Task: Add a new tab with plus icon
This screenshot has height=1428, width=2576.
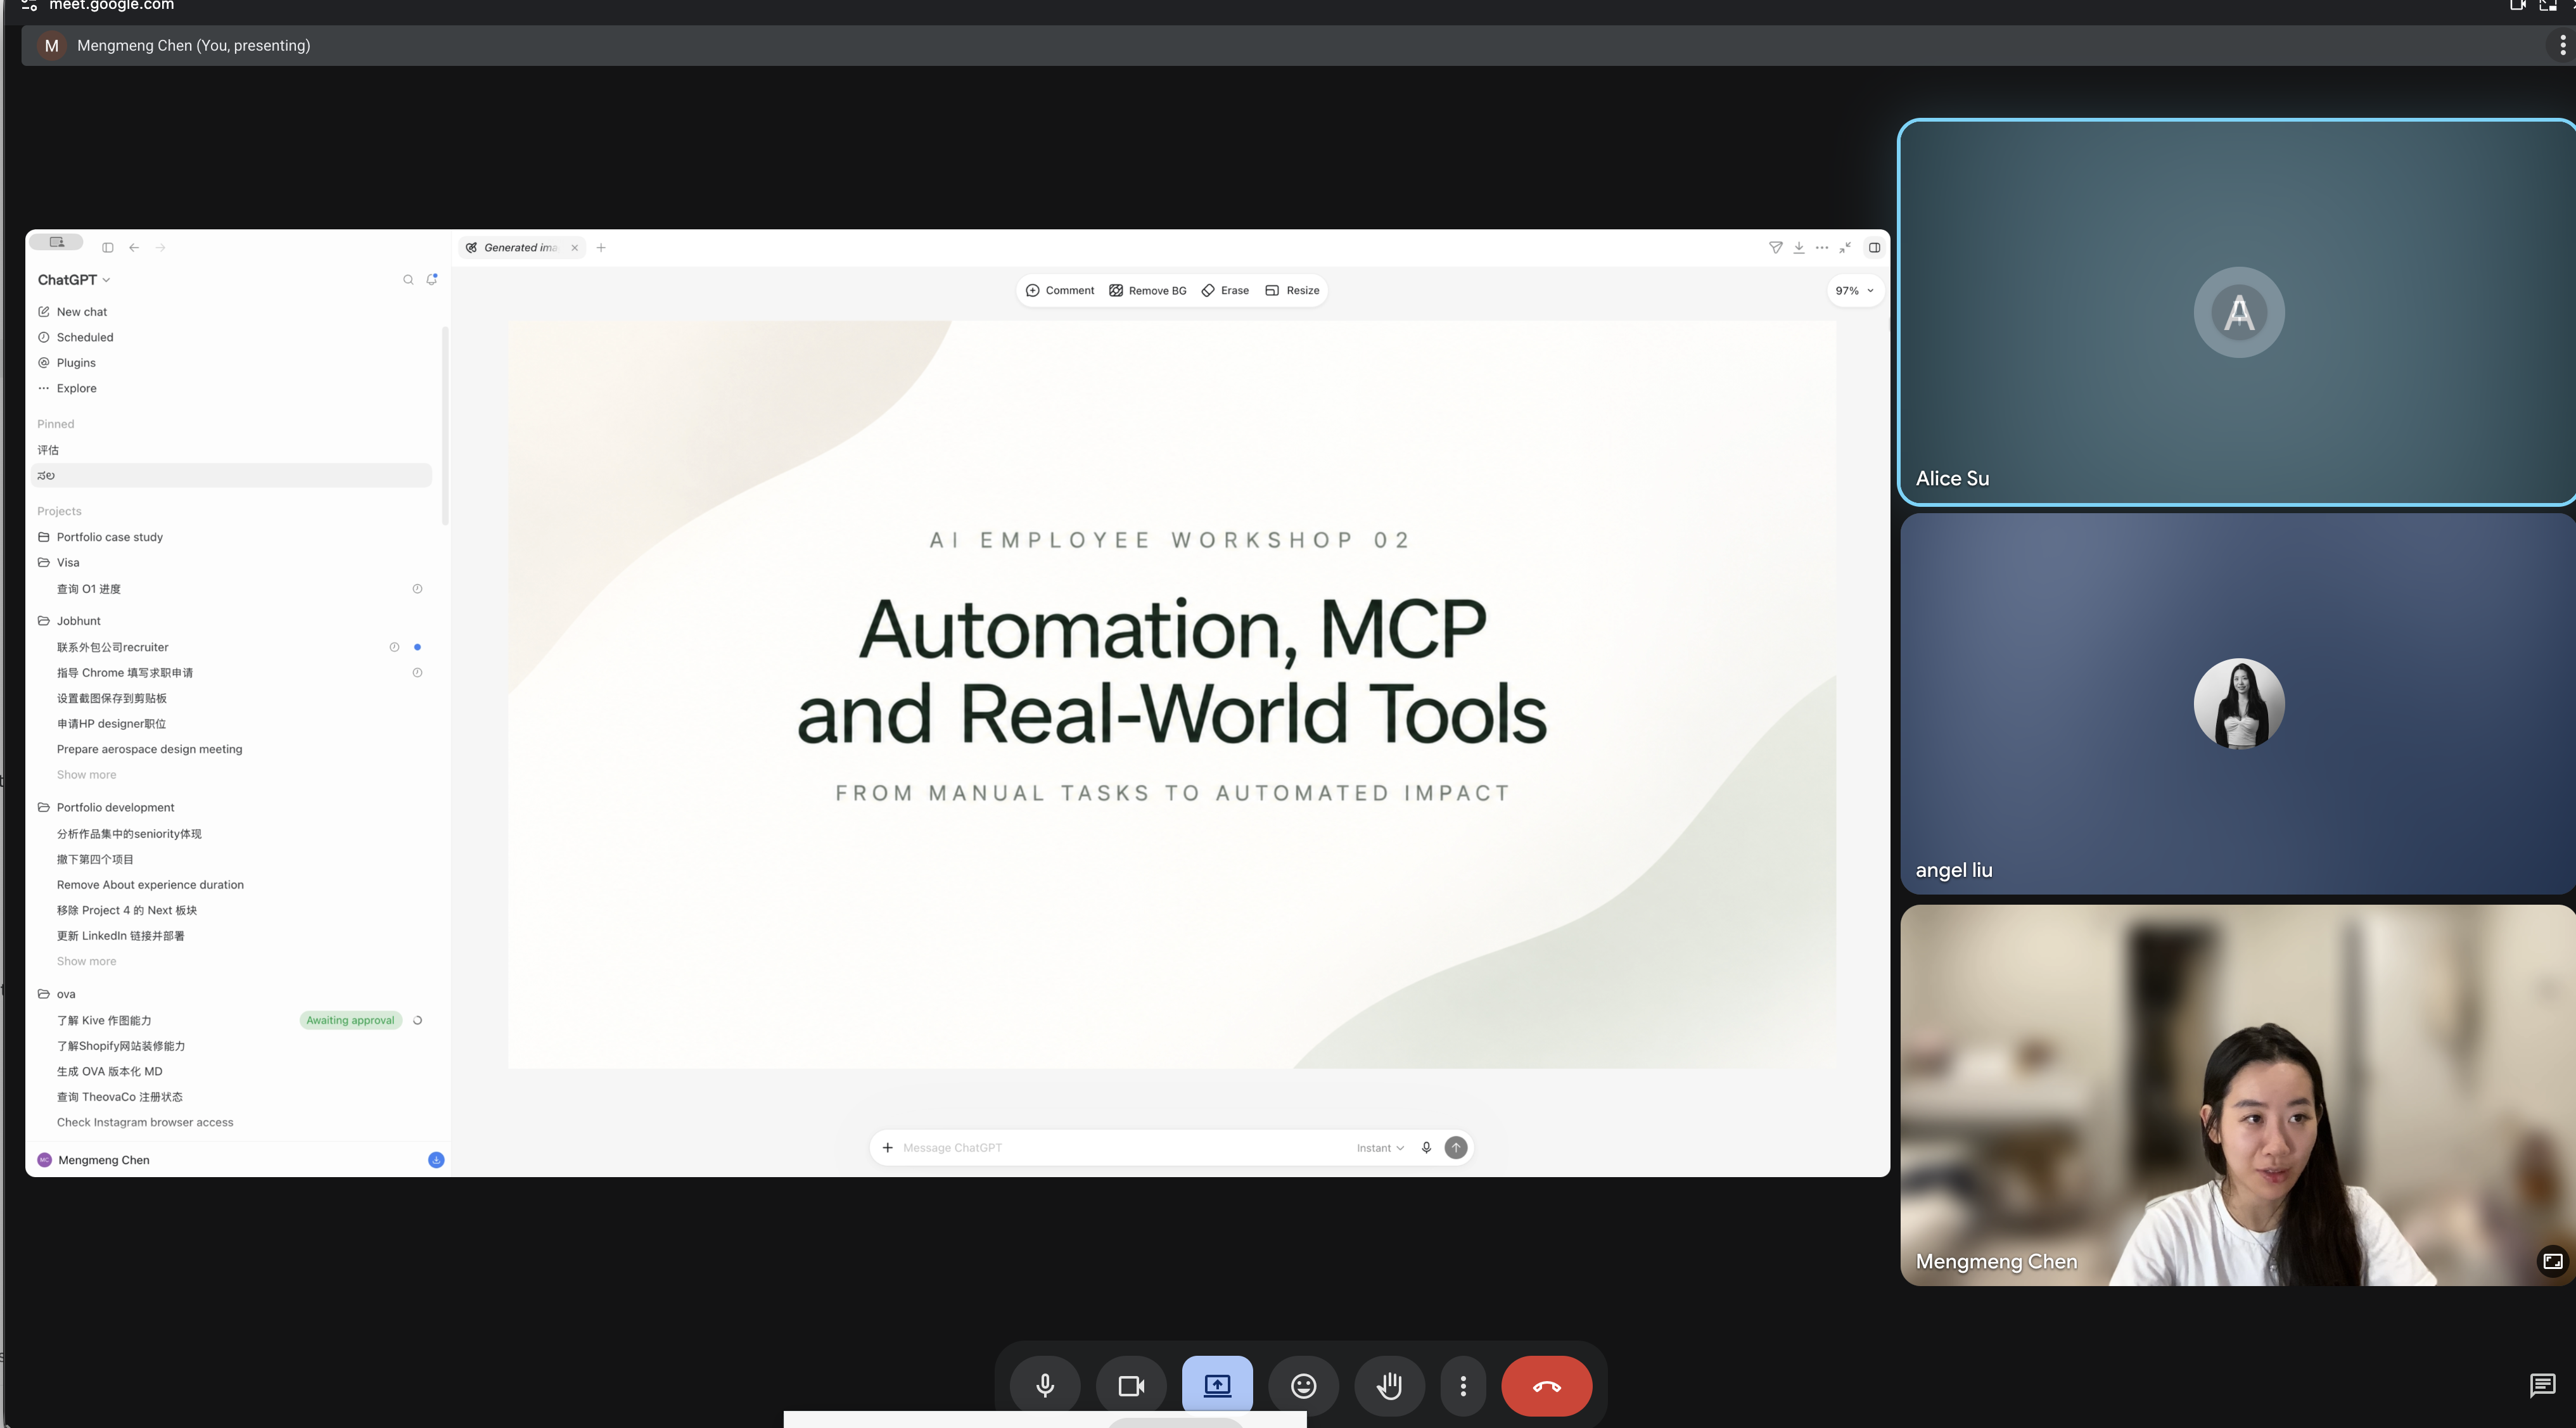Action: [x=601, y=248]
